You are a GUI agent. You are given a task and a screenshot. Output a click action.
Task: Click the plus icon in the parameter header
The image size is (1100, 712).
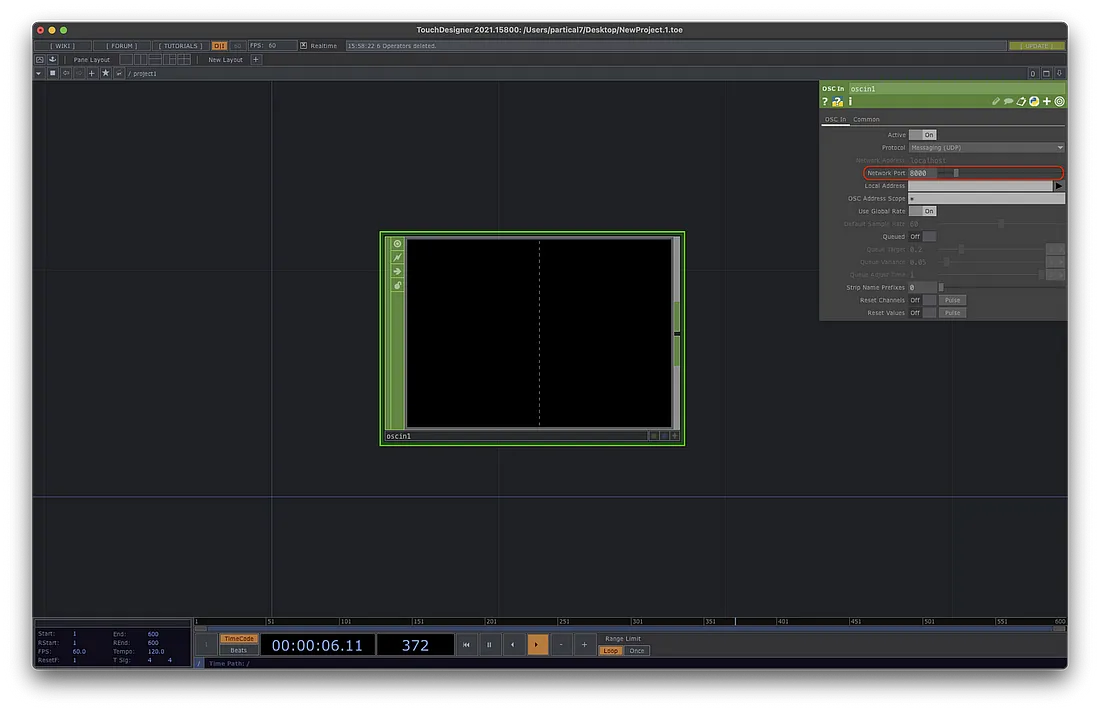point(1046,102)
